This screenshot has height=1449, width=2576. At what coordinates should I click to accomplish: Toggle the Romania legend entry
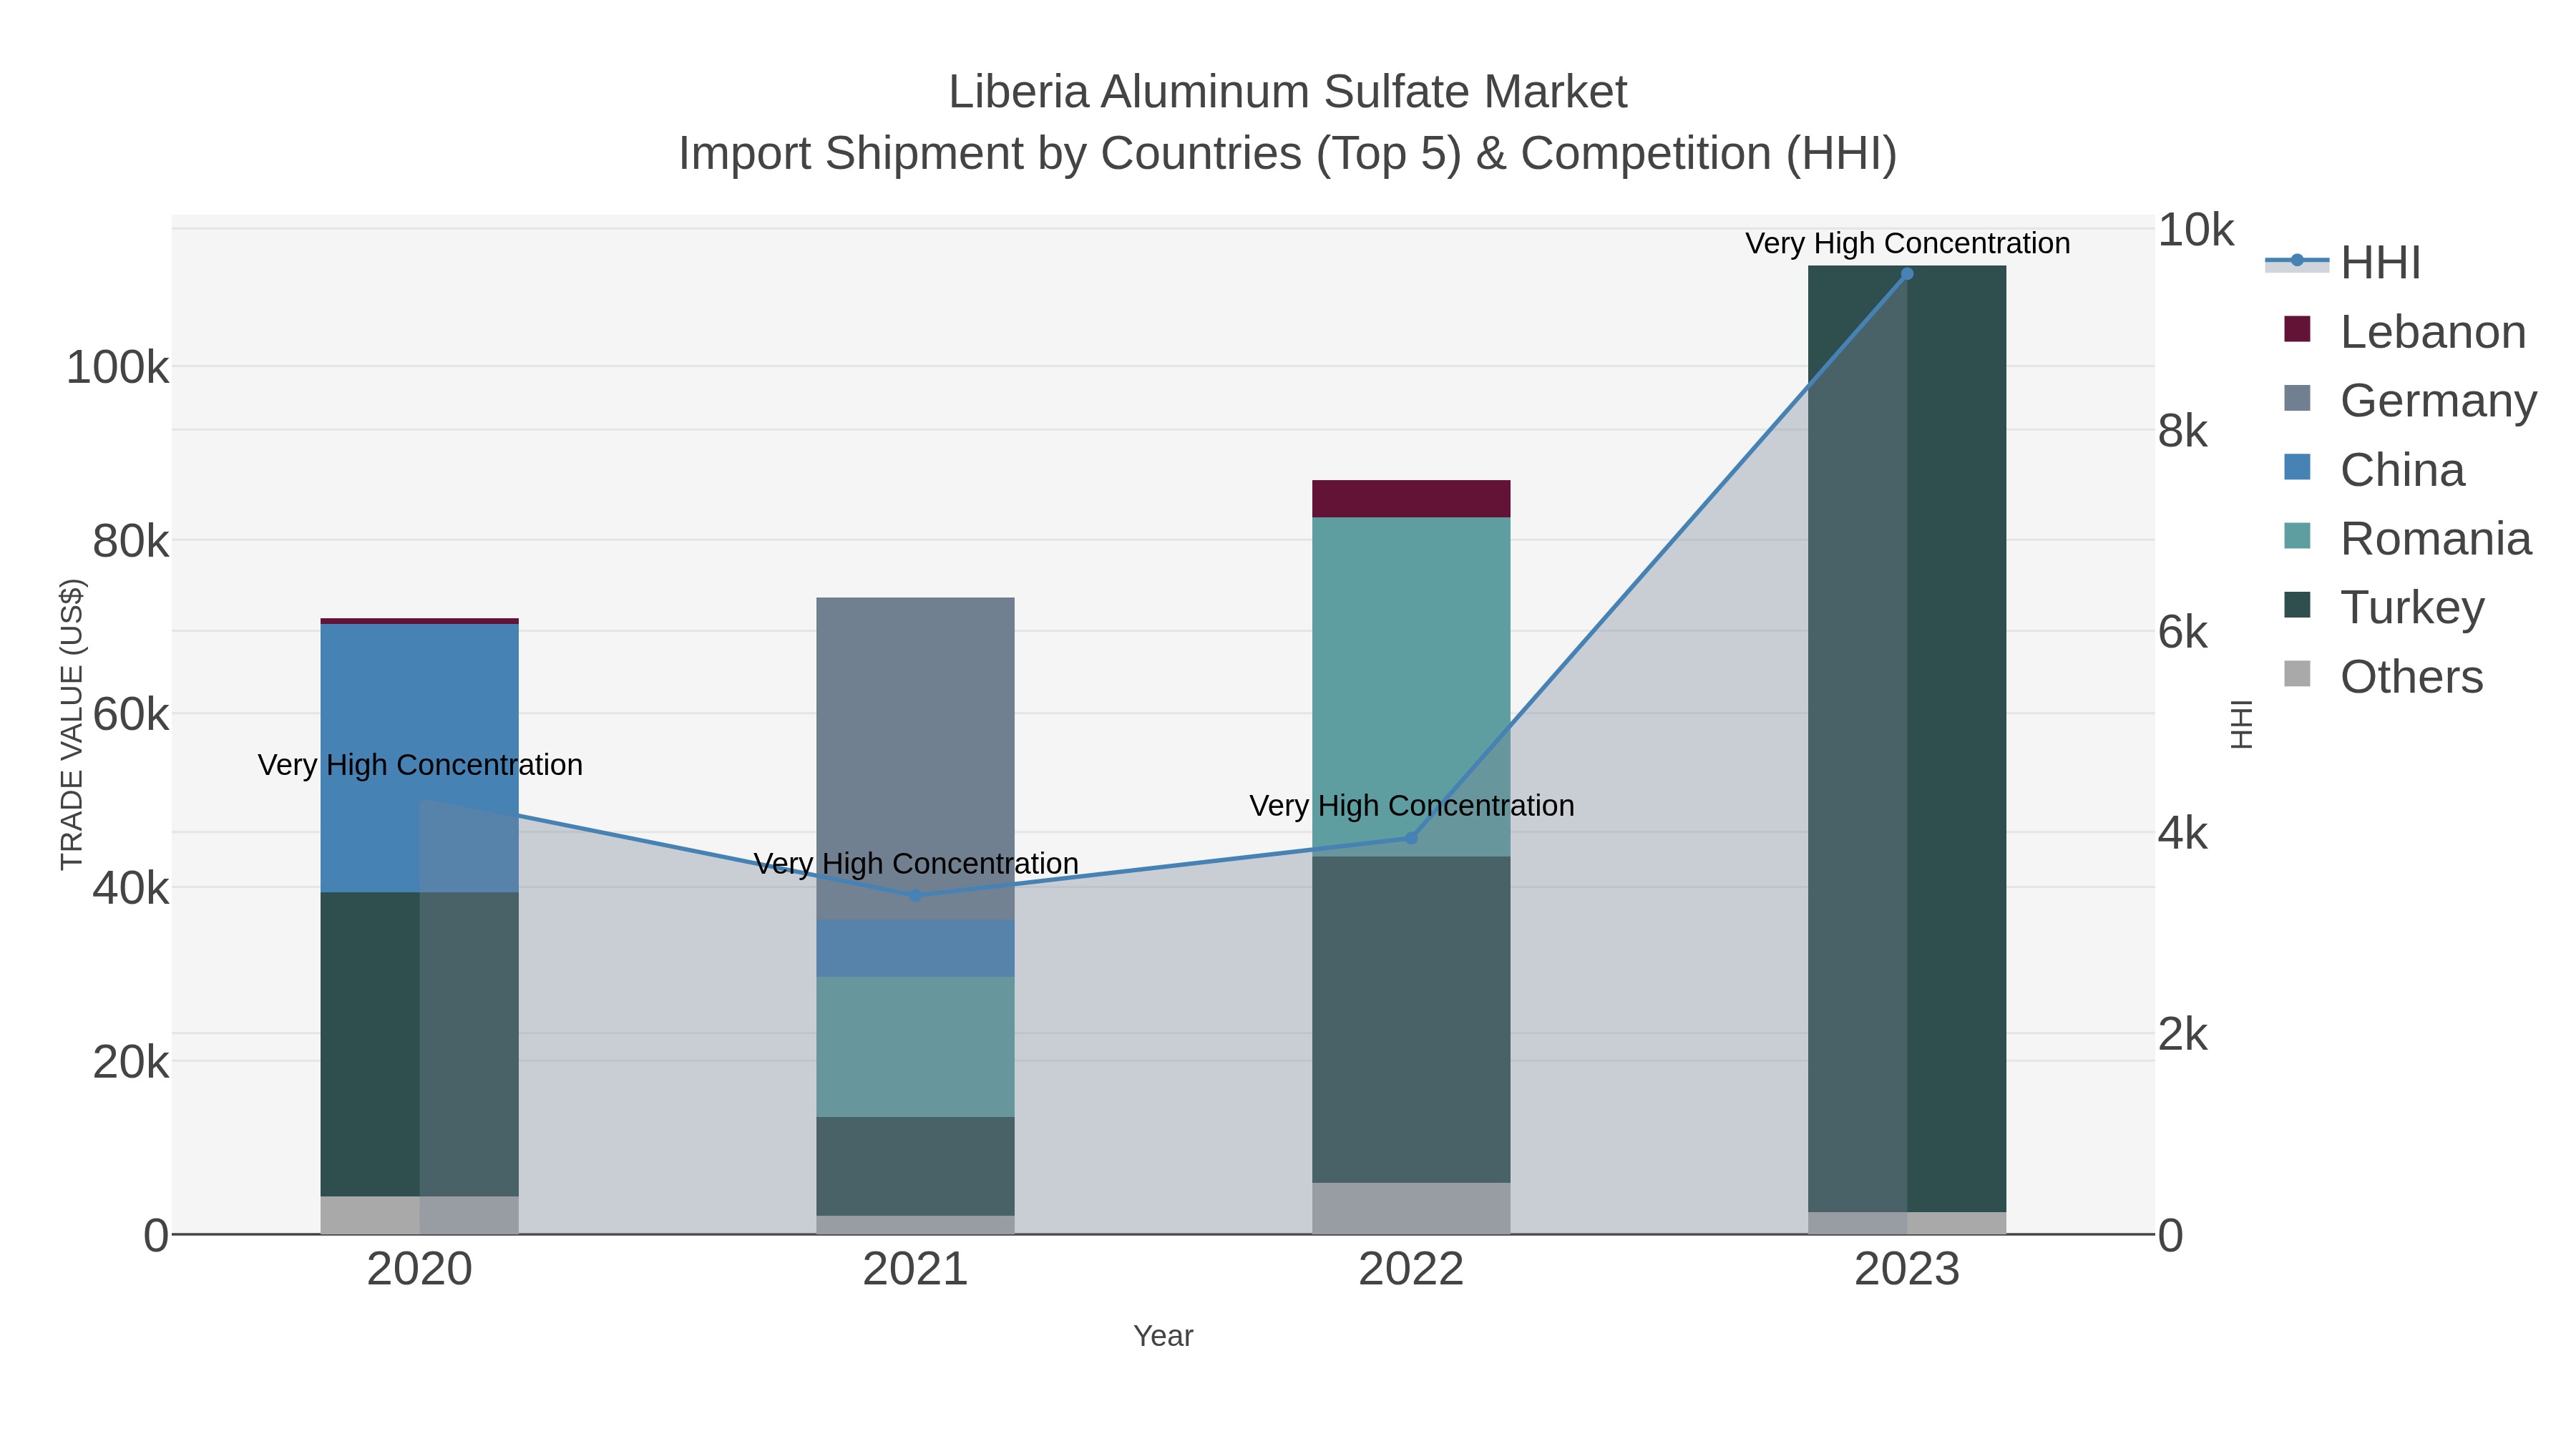[2407, 538]
